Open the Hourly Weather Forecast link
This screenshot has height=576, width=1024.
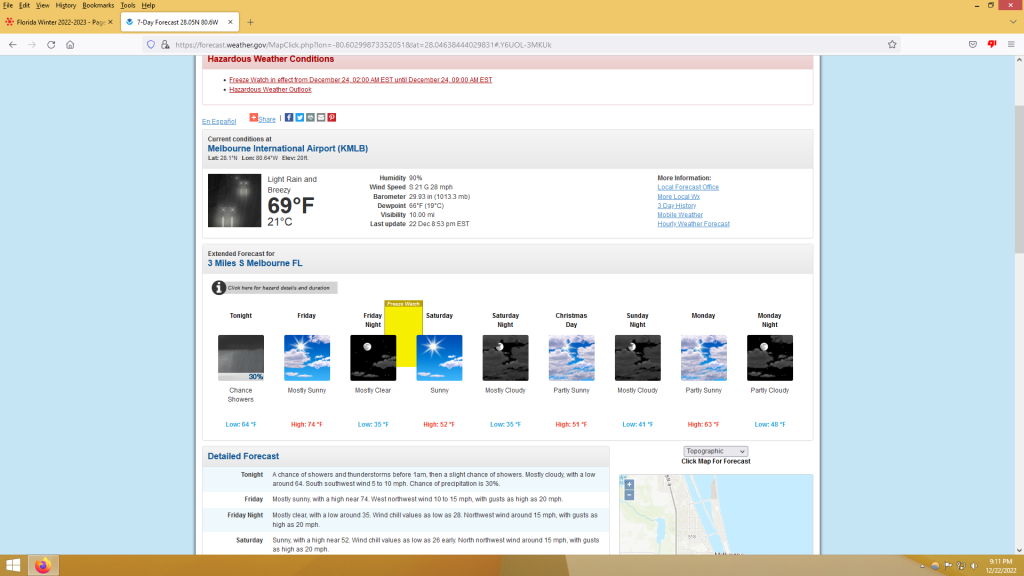[x=694, y=223]
